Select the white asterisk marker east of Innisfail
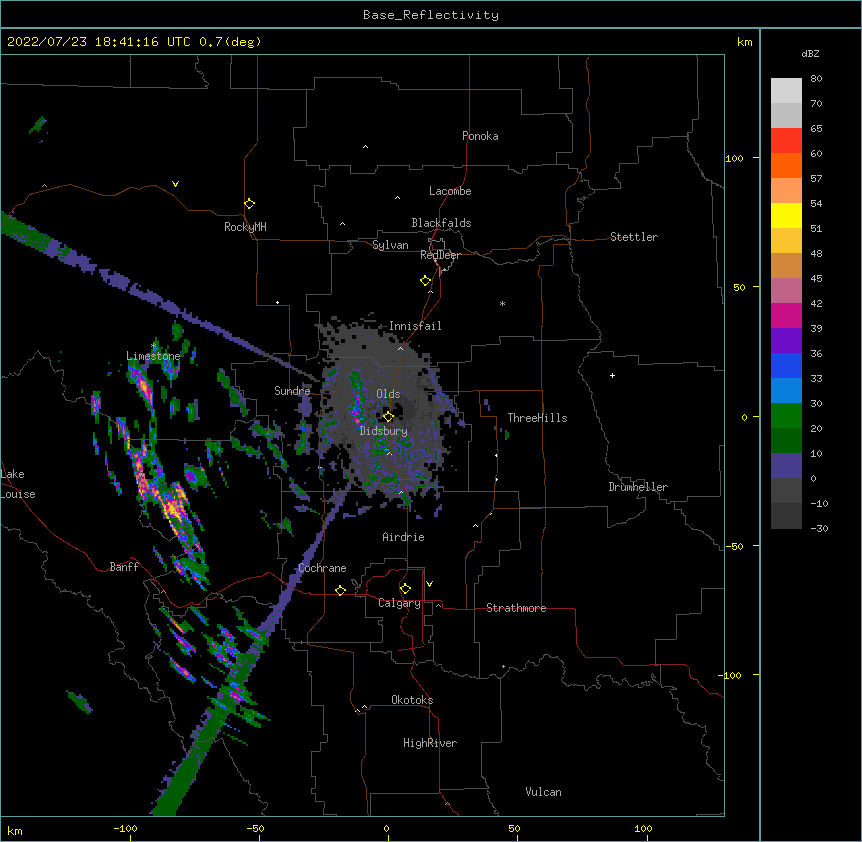This screenshot has width=862, height=842. point(502,303)
